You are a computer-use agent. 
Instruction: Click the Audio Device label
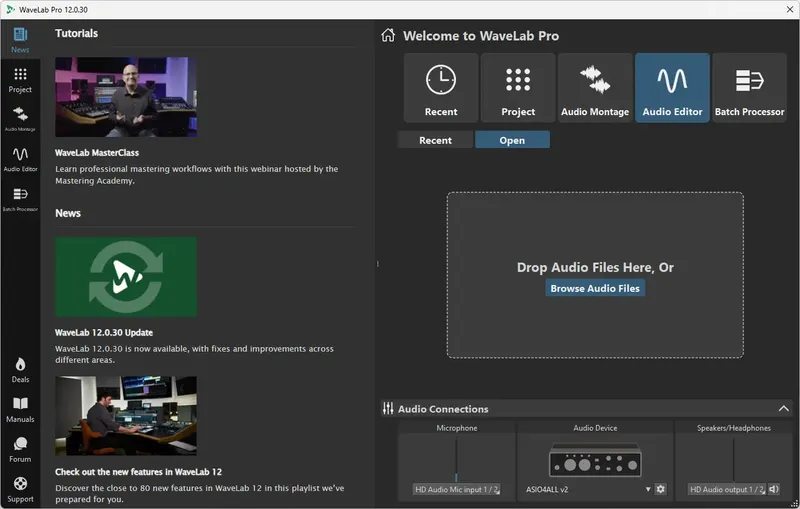pyautogui.click(x=595, y=428)
